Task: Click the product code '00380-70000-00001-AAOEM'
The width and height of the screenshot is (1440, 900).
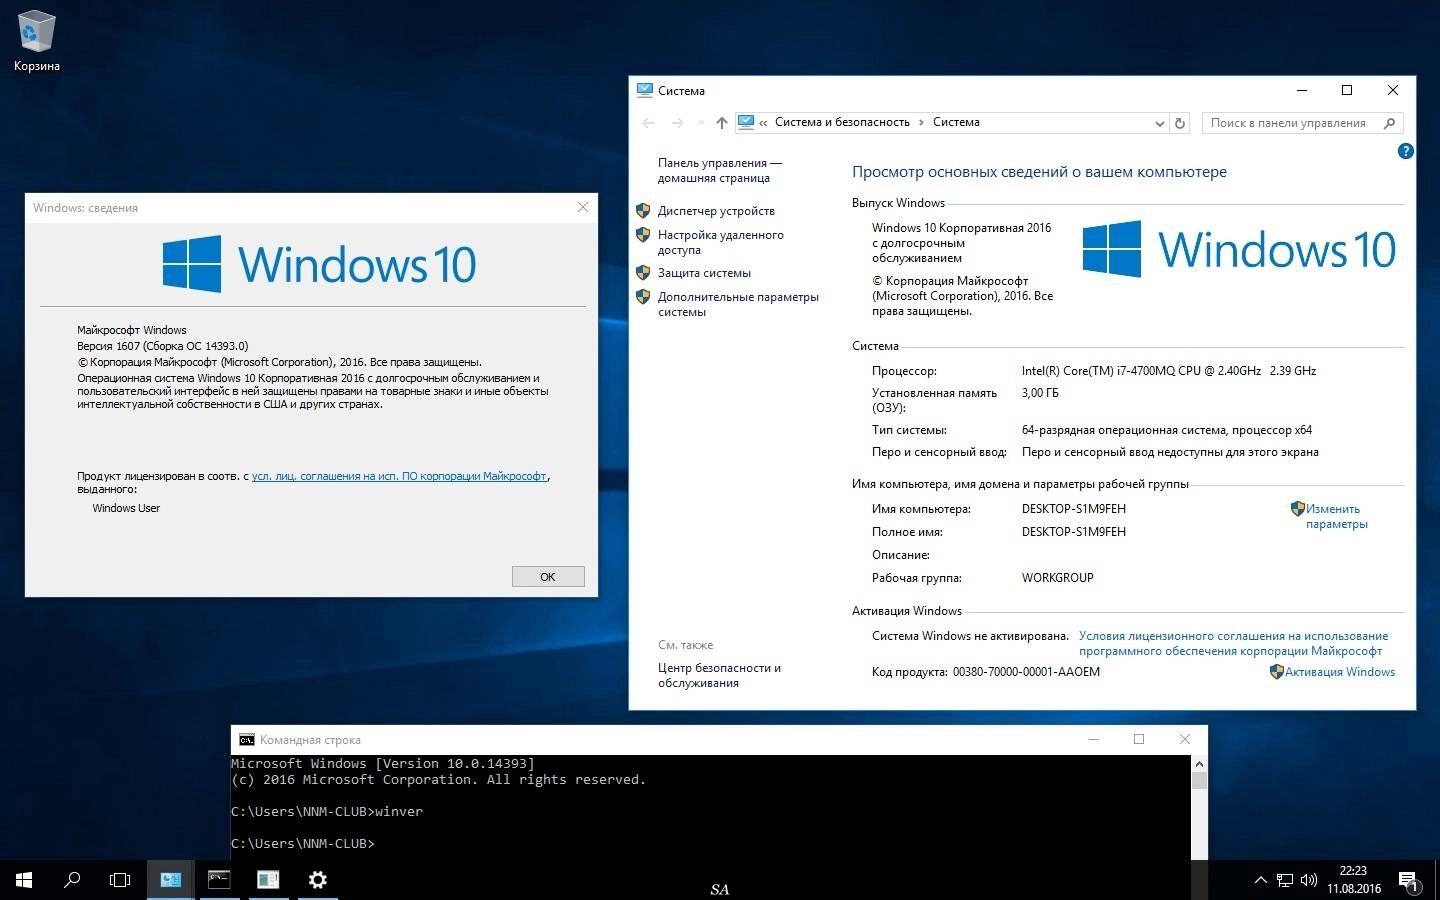Action: (1026, 672)
